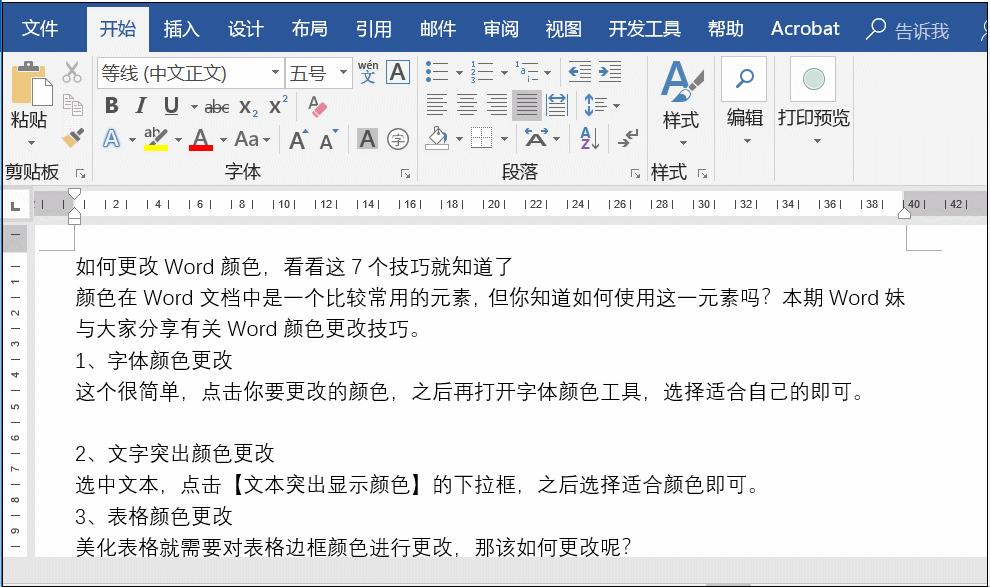Click first-line indent ruler marker

click(75, 193)
